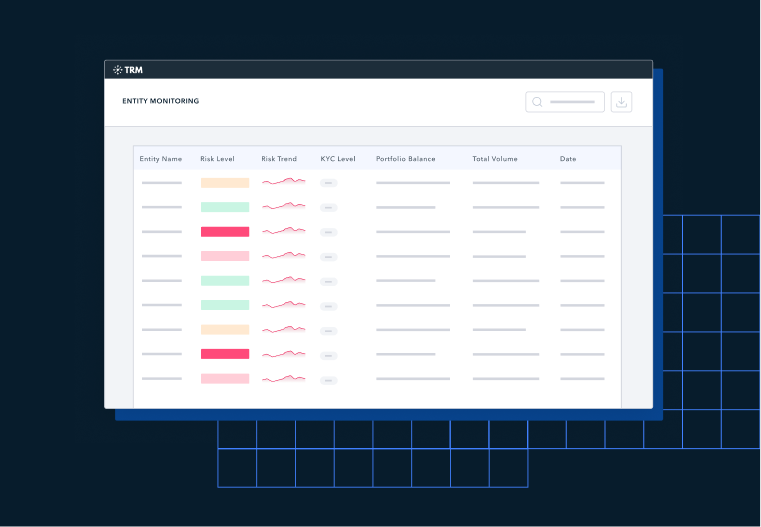Click second row's green risk level bar

coord(225,207)
